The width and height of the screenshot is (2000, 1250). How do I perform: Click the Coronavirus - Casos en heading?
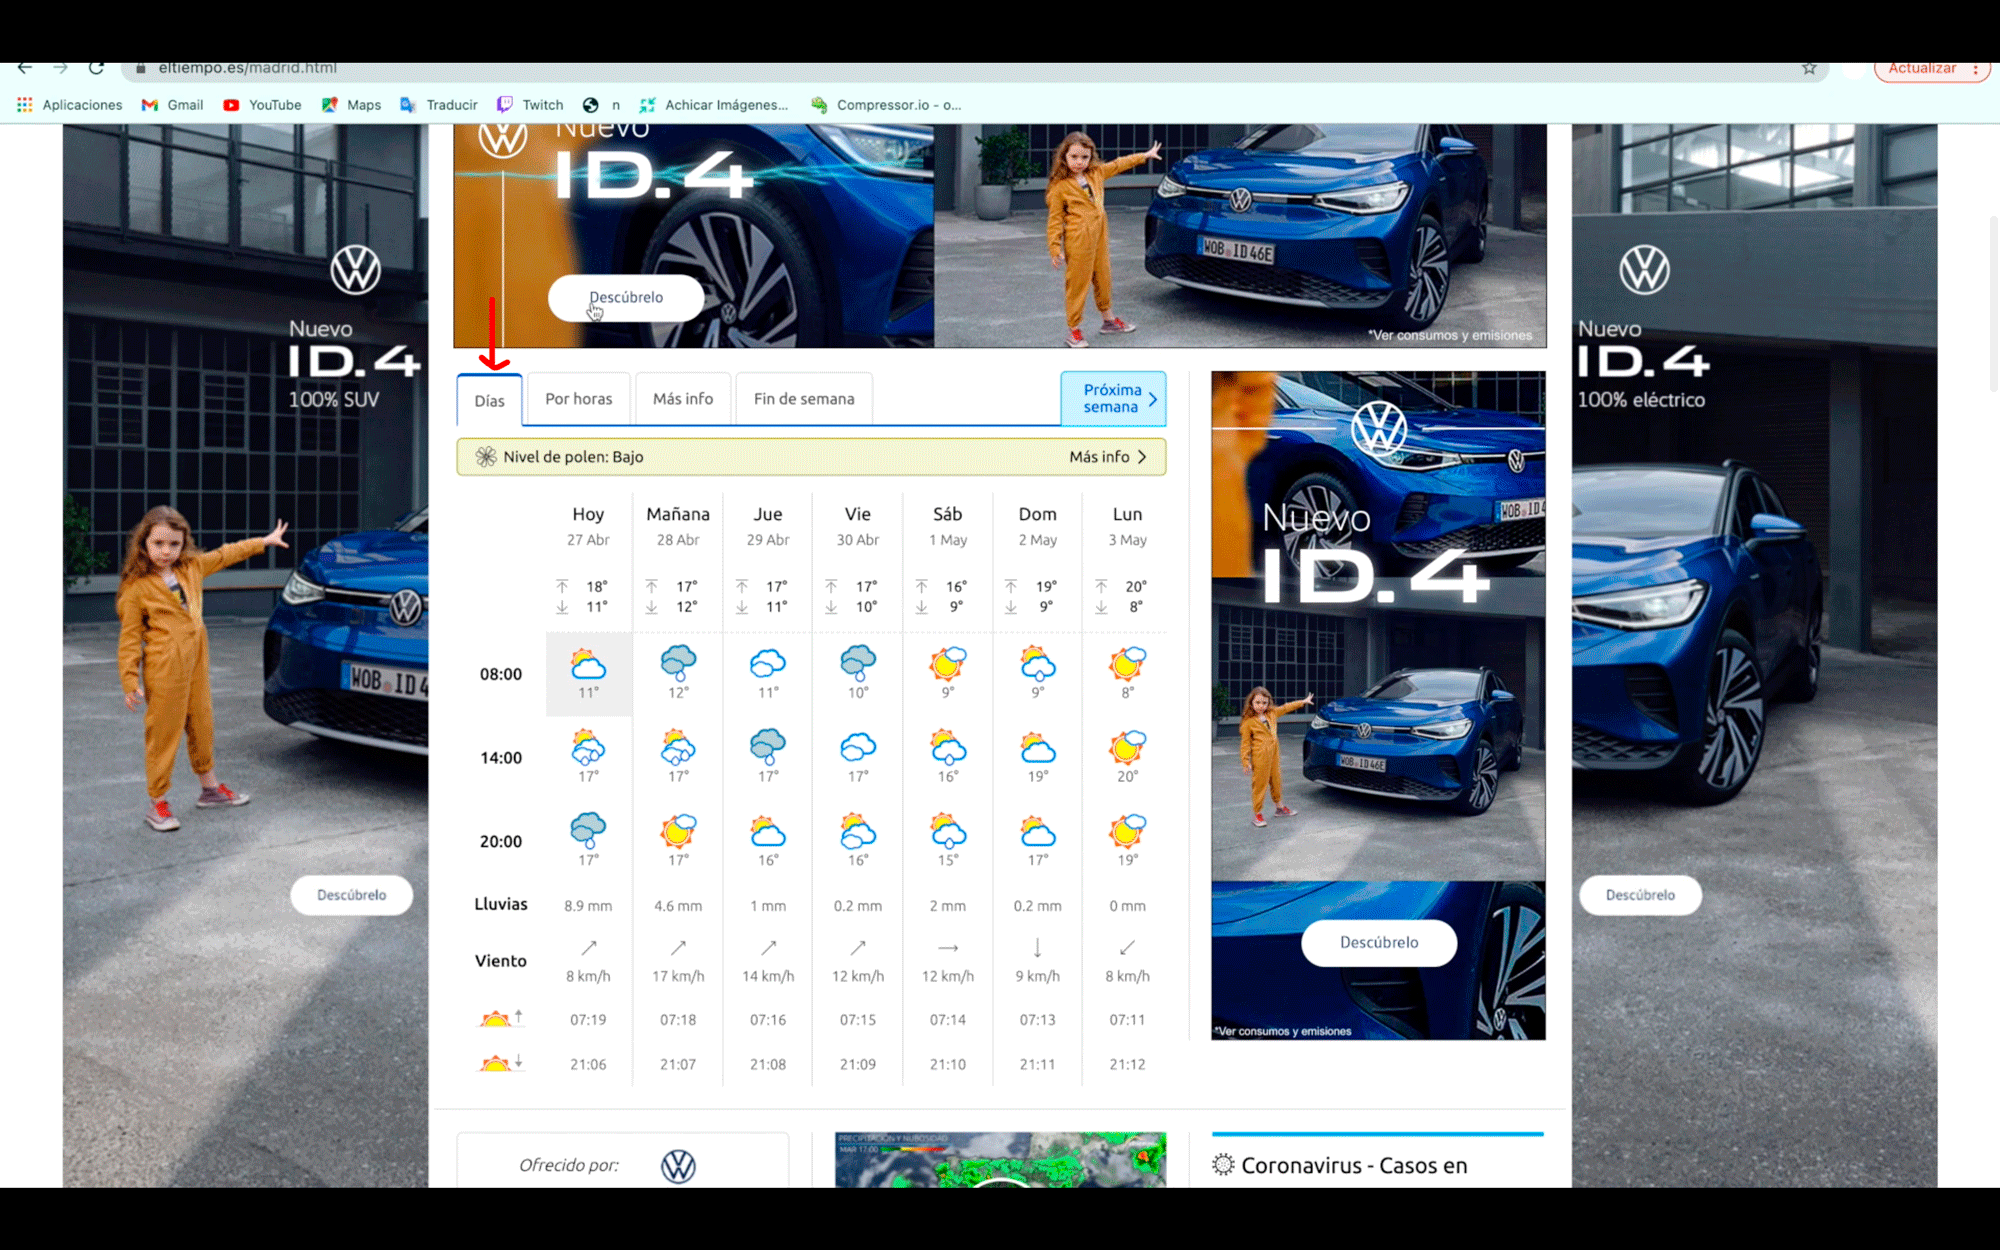tap(1354, 1166)
